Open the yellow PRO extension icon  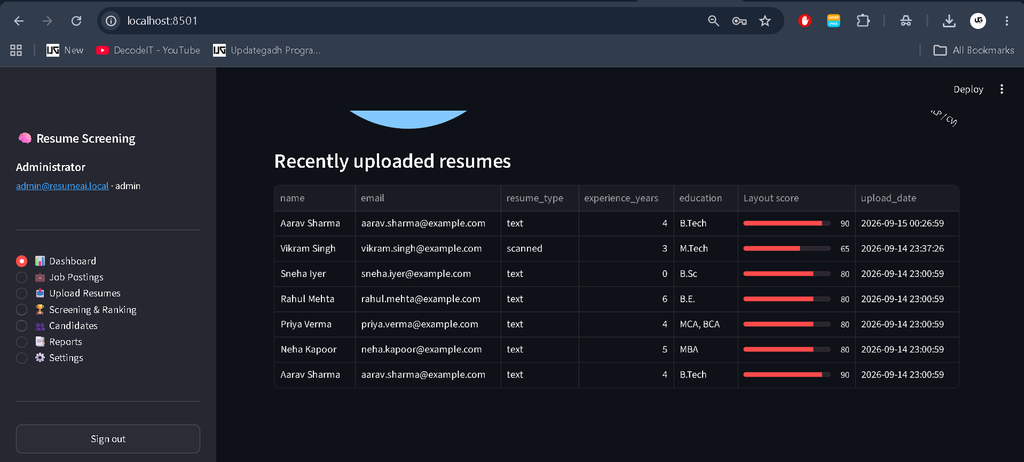pos(833,21)
